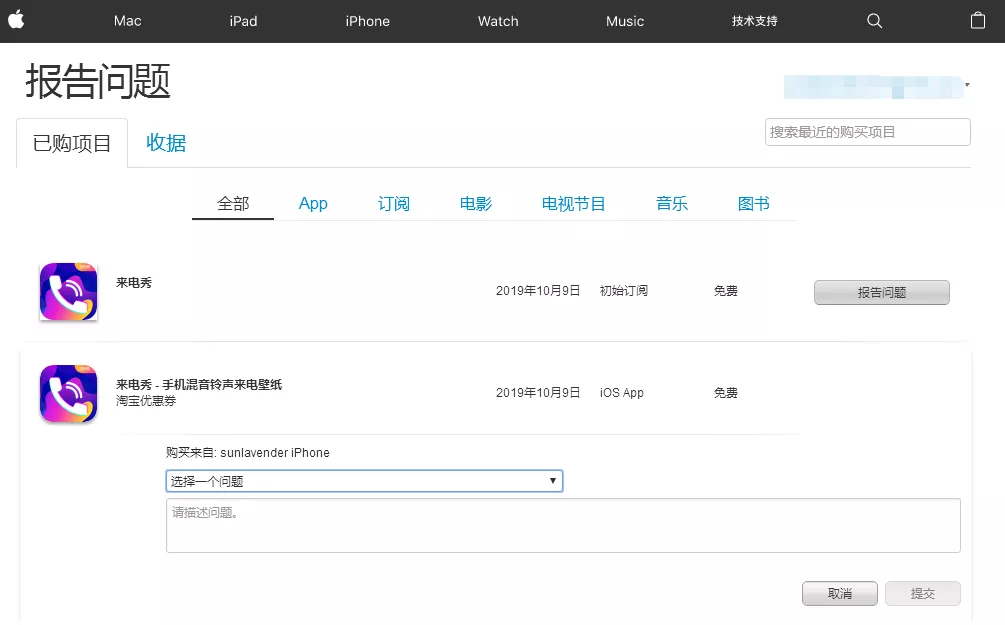
Task: Click the 取消 button
Action: pyautogui.click(x=840, y=594)
